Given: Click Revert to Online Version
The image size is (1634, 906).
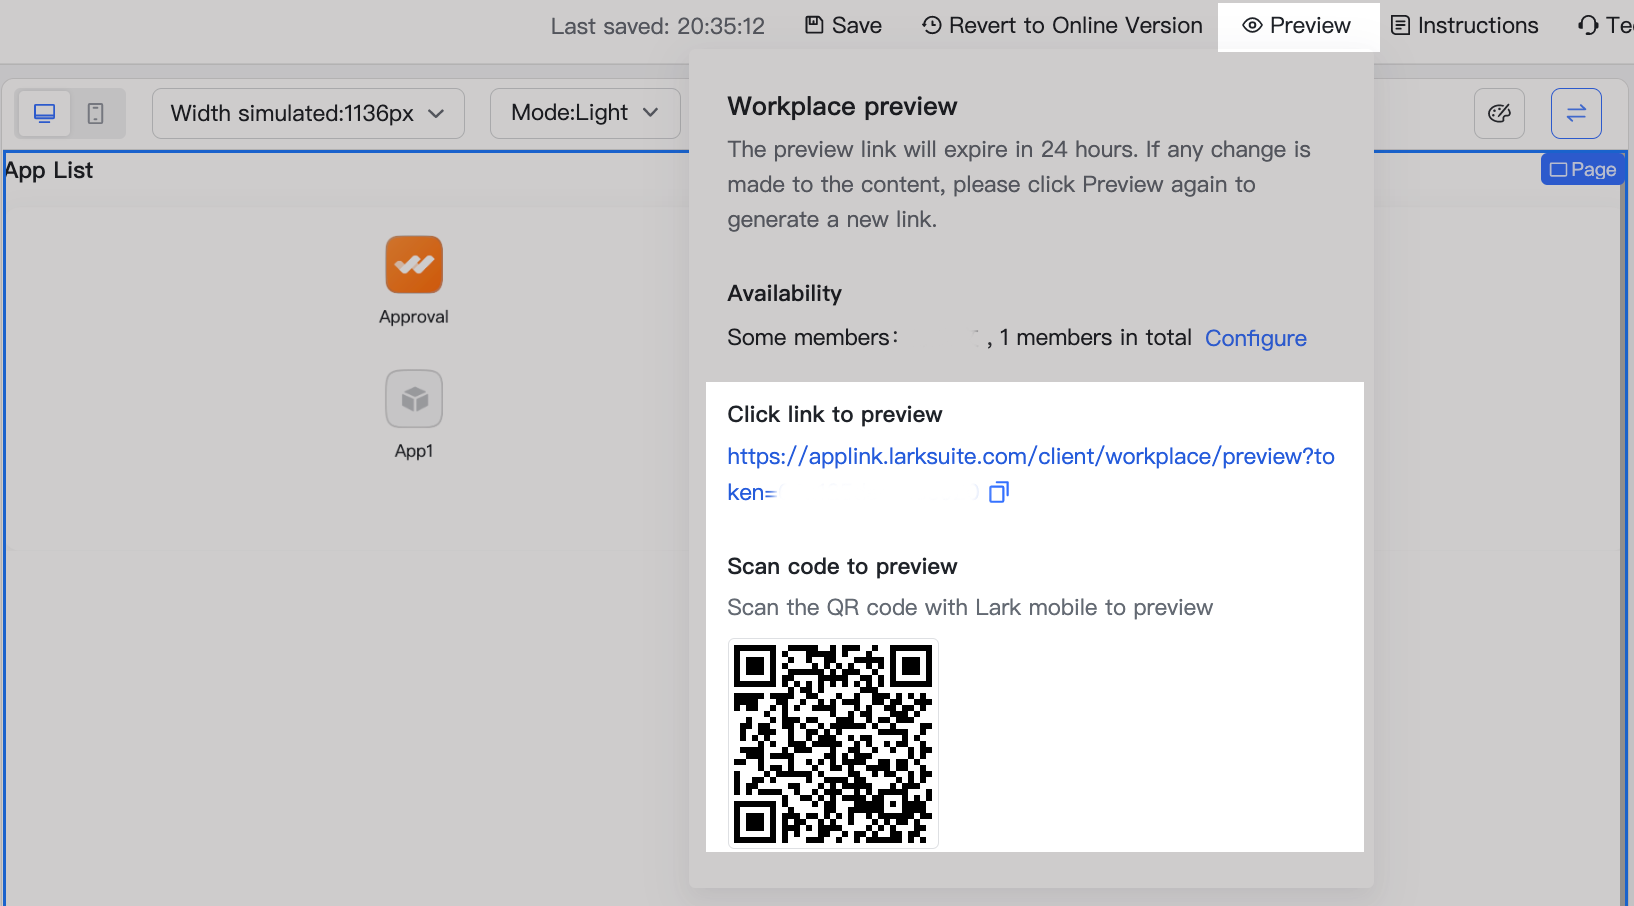Looking at the screenshot, I should point(1062,26).
